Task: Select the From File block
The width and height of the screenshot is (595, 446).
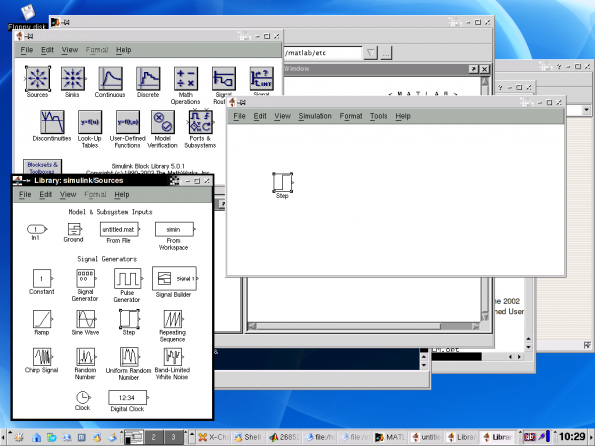Action: pos(119,229)
